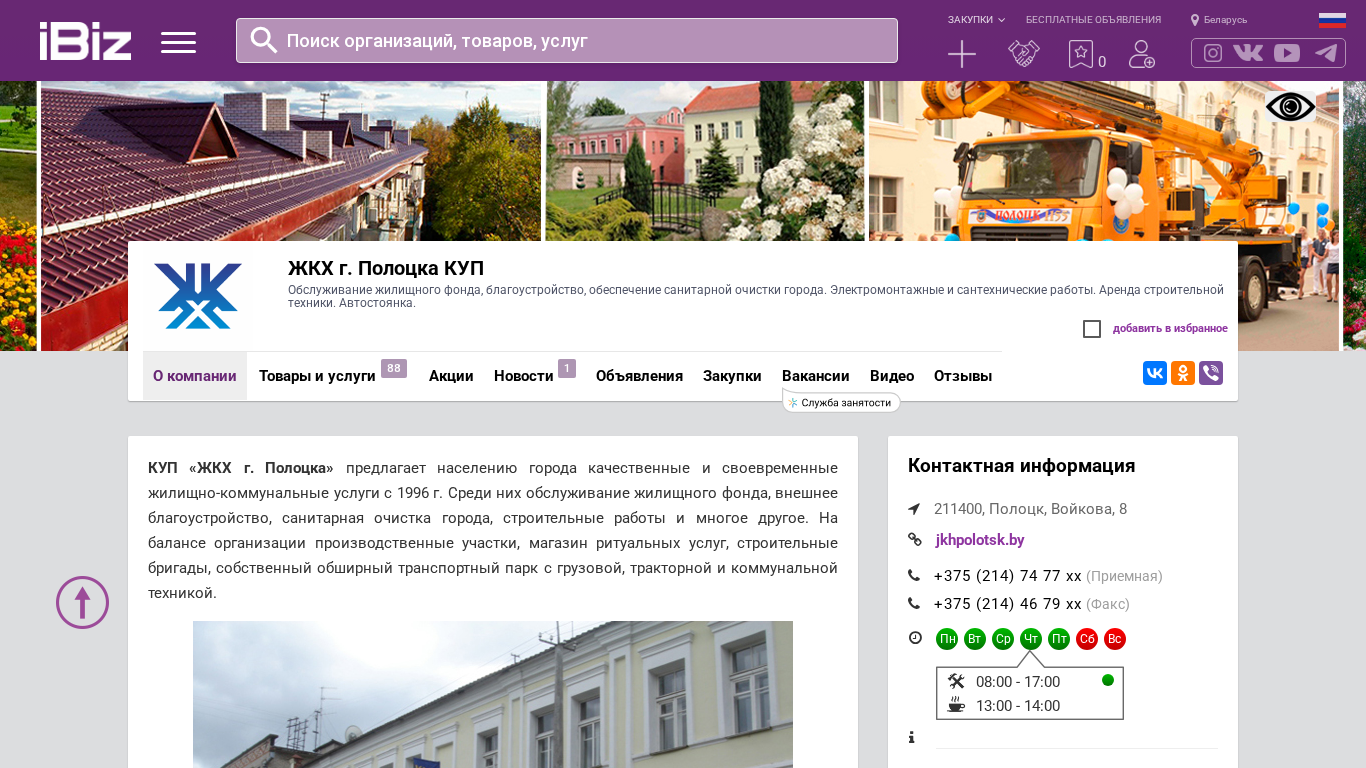Select Friday (Пт) schedule day
Image resolution: width=1366 pixels, height=768 pixels.
(x=1059, y=639)
